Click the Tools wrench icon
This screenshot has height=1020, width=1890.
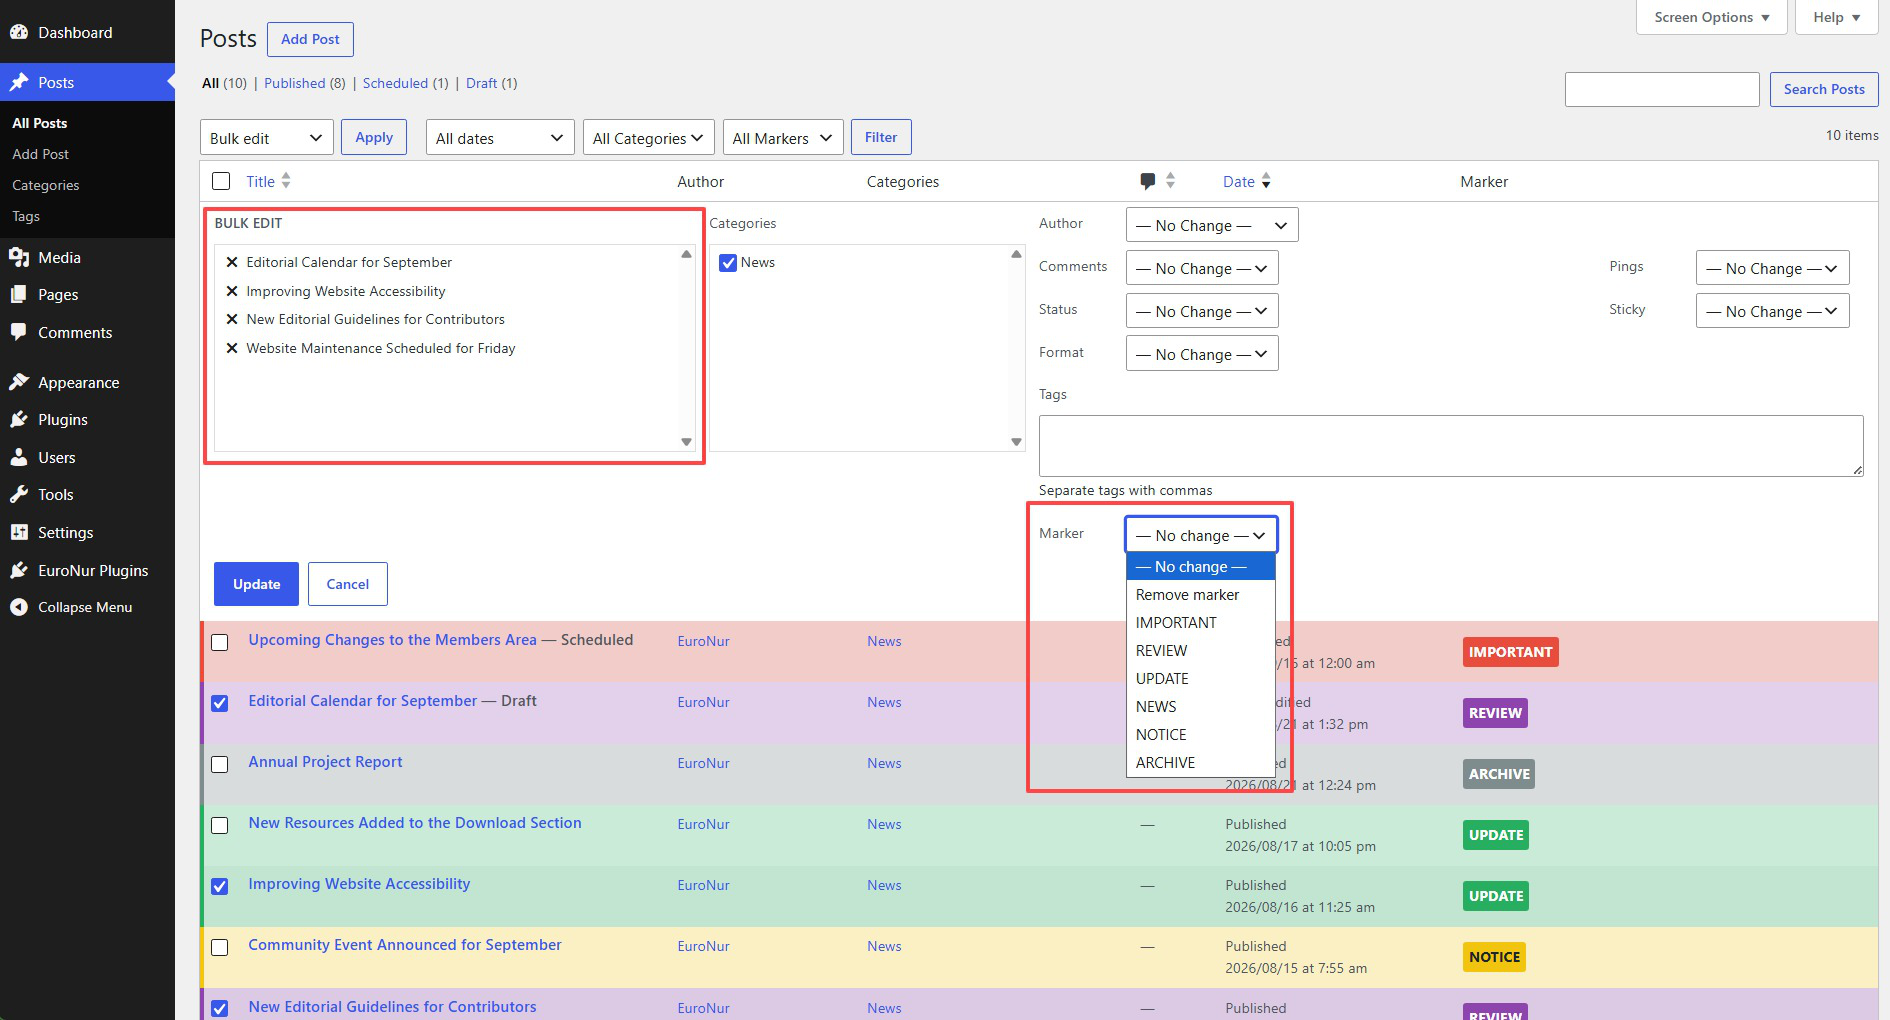(x=19, y=494)
